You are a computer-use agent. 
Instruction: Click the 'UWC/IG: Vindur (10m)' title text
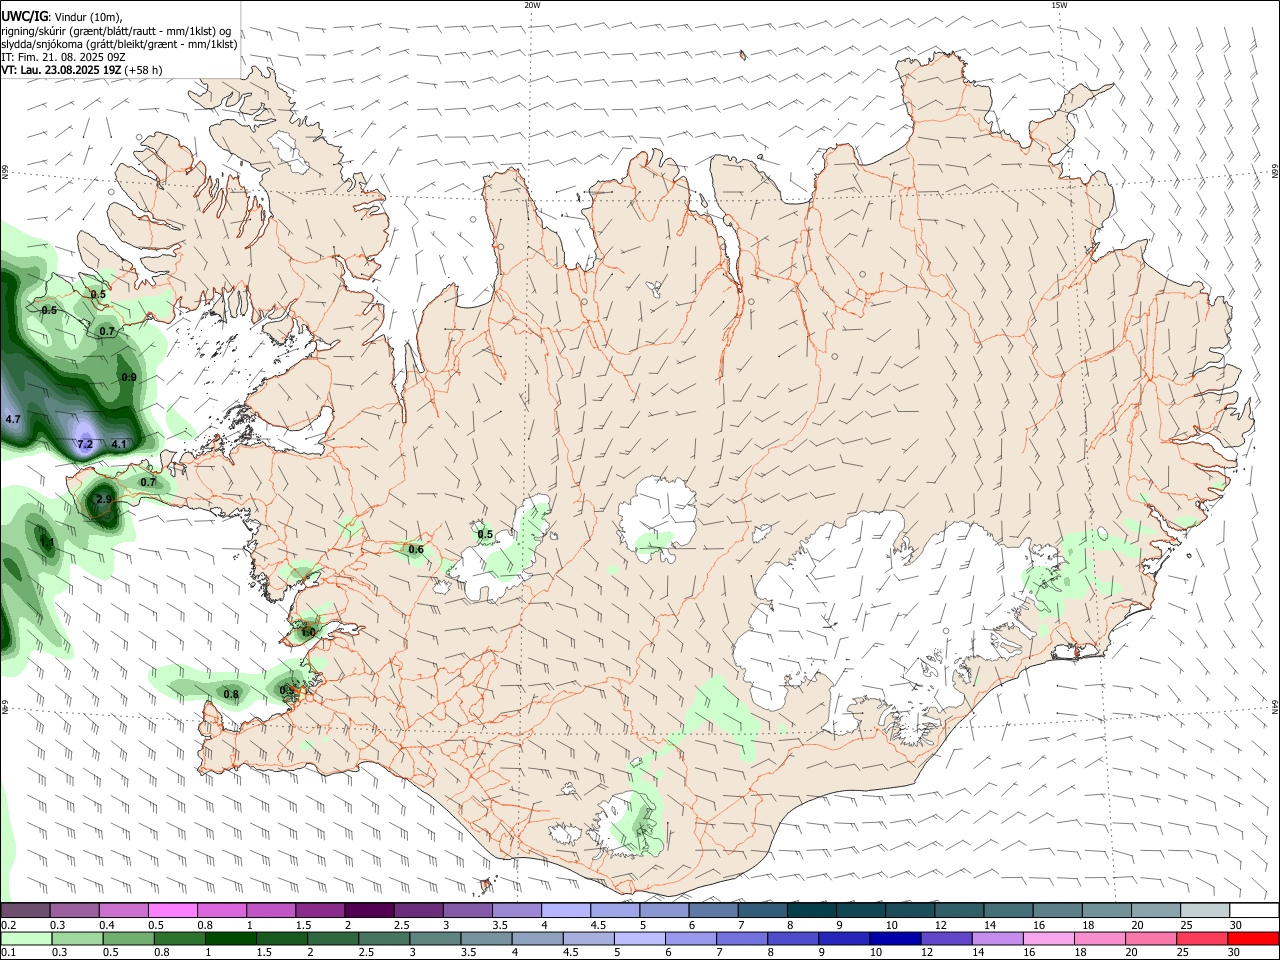[x=62, y=15]
